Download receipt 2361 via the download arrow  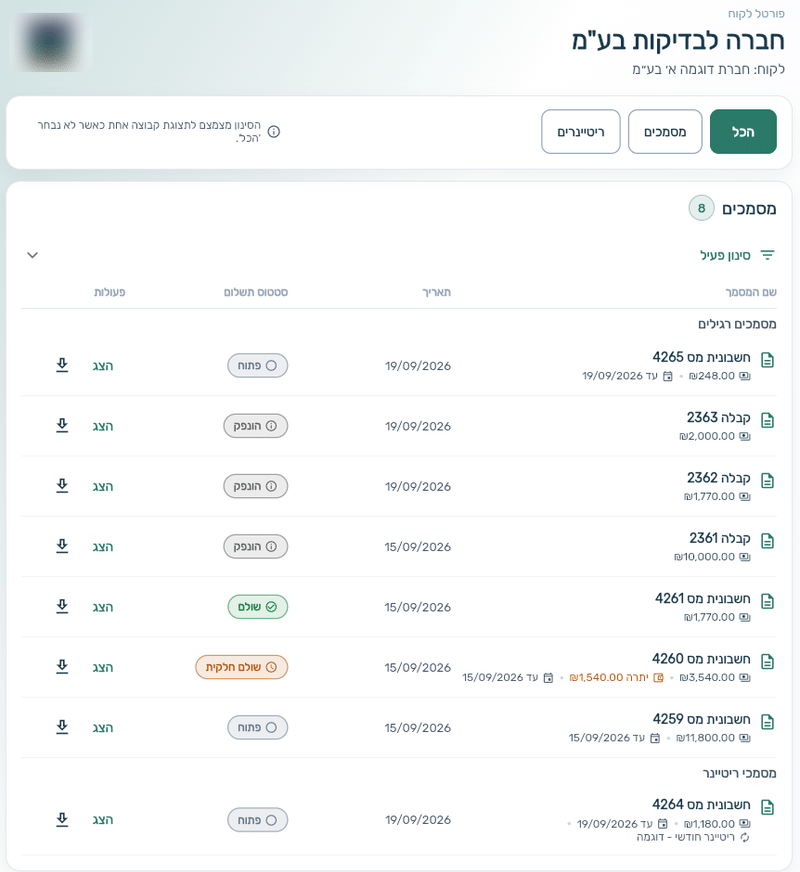pyautogui.click(x=62, y=547)
